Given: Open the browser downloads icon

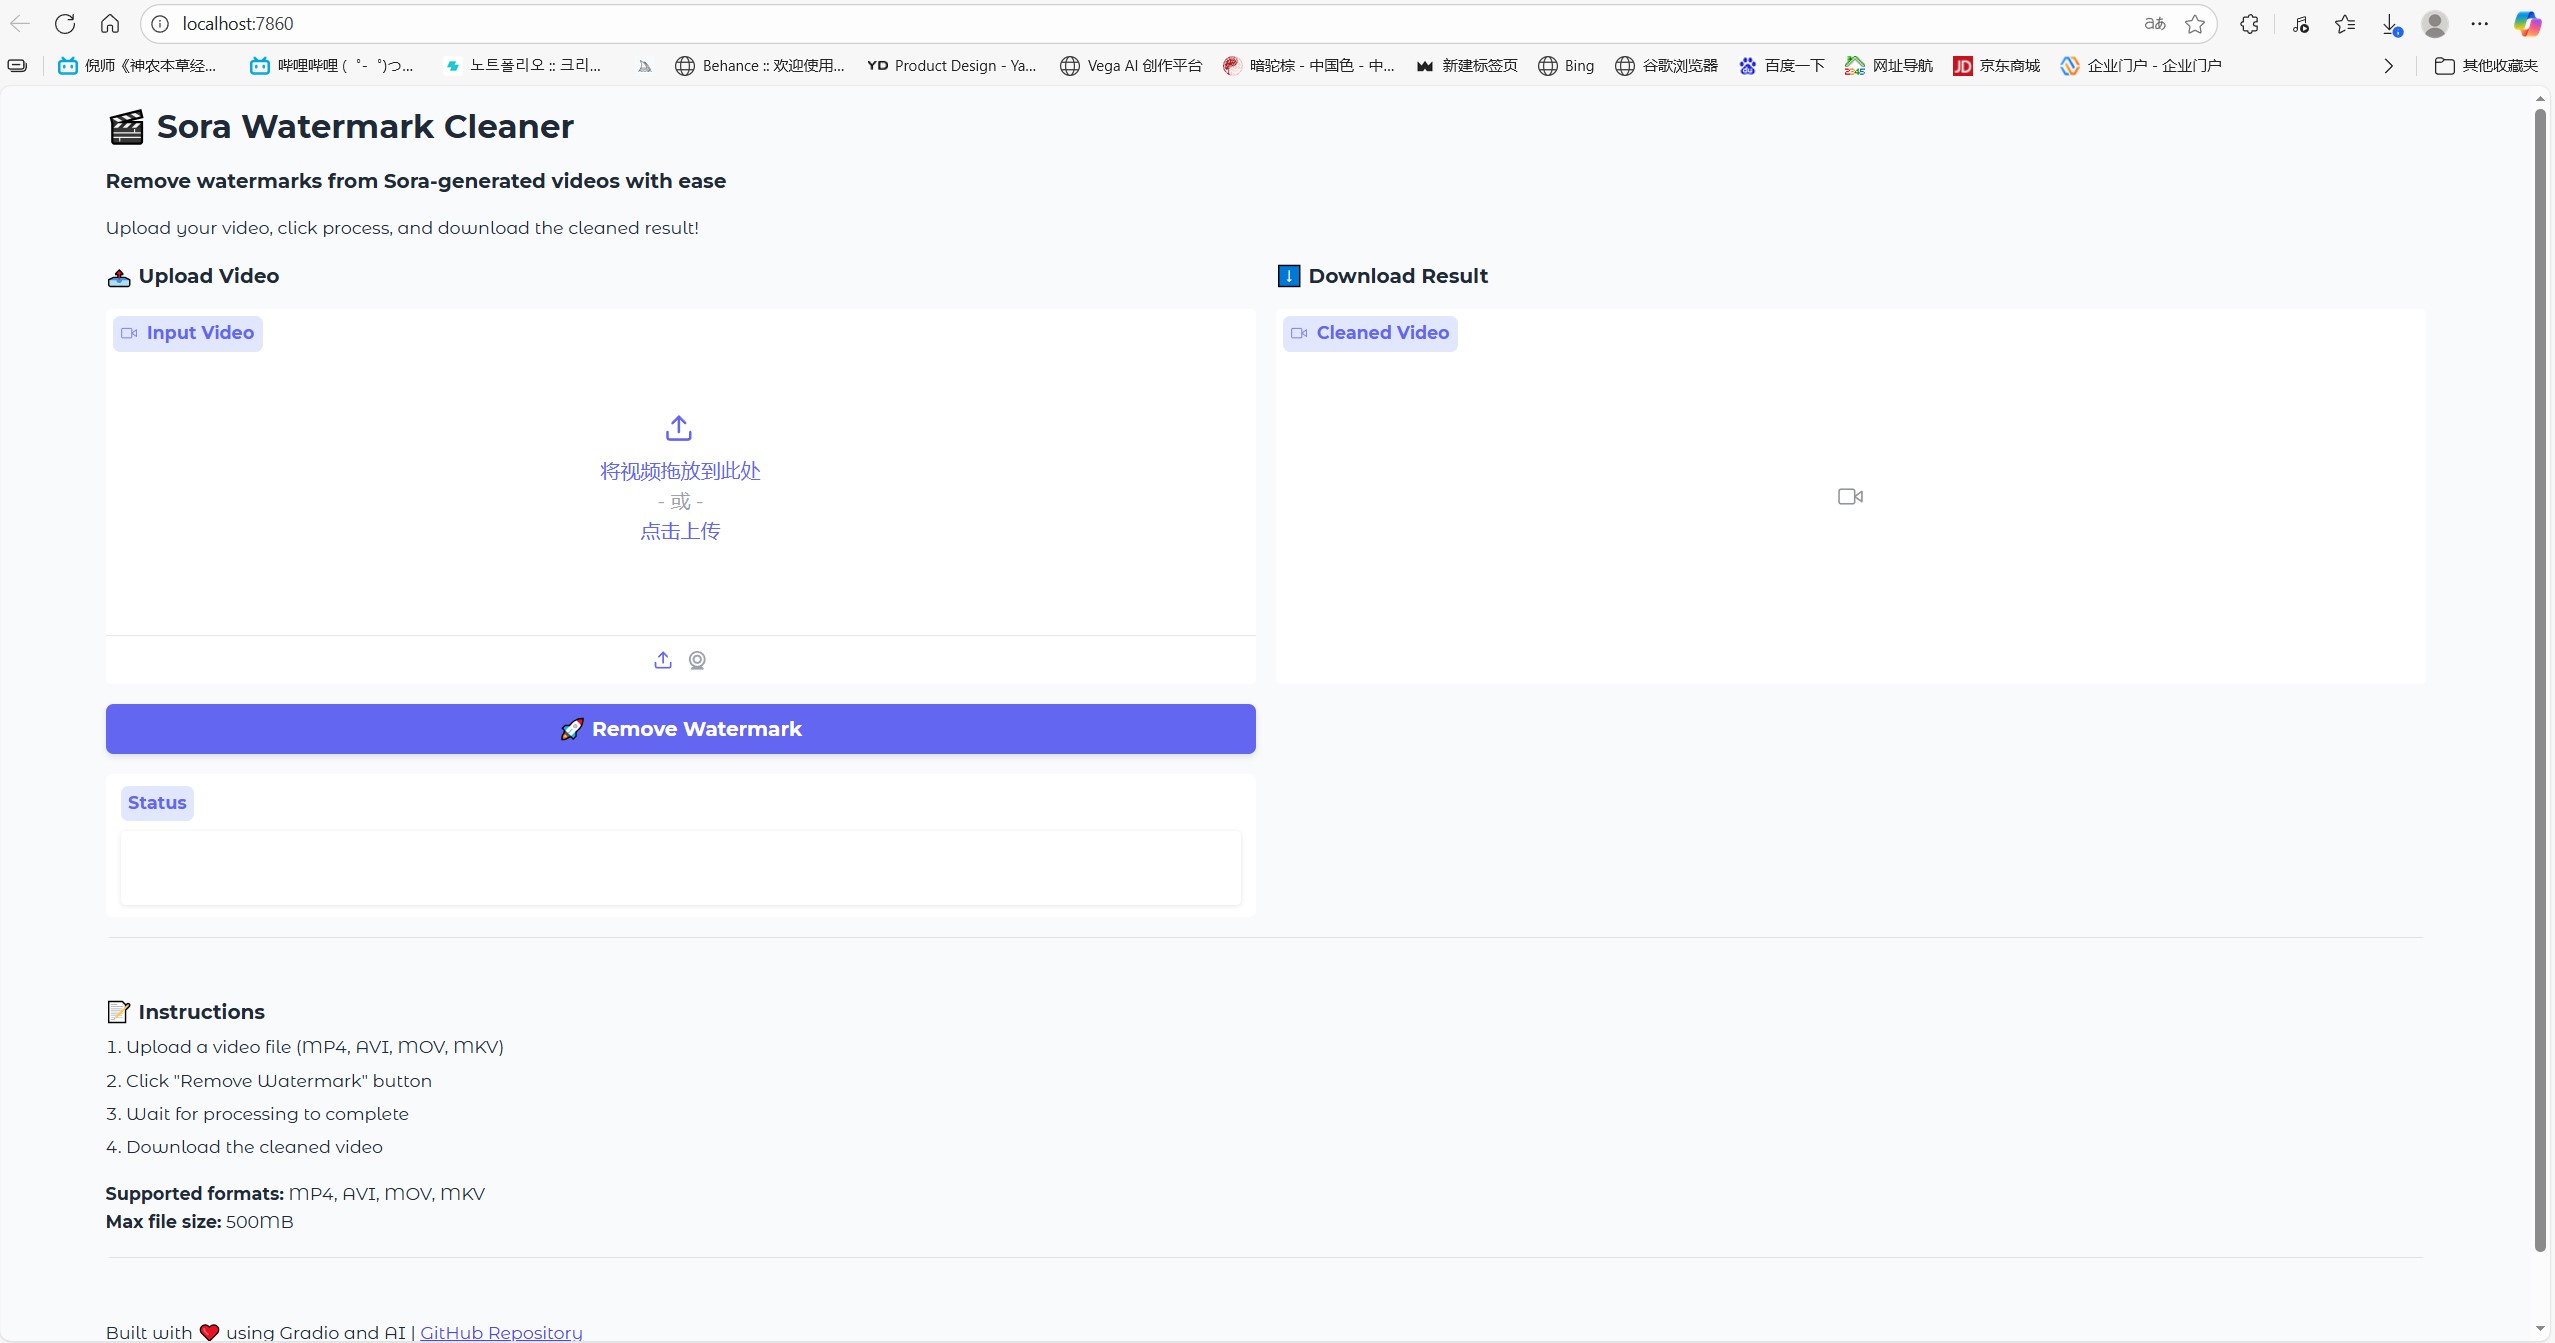Looking at the screenshot, I should click(x=2390, y=24).
